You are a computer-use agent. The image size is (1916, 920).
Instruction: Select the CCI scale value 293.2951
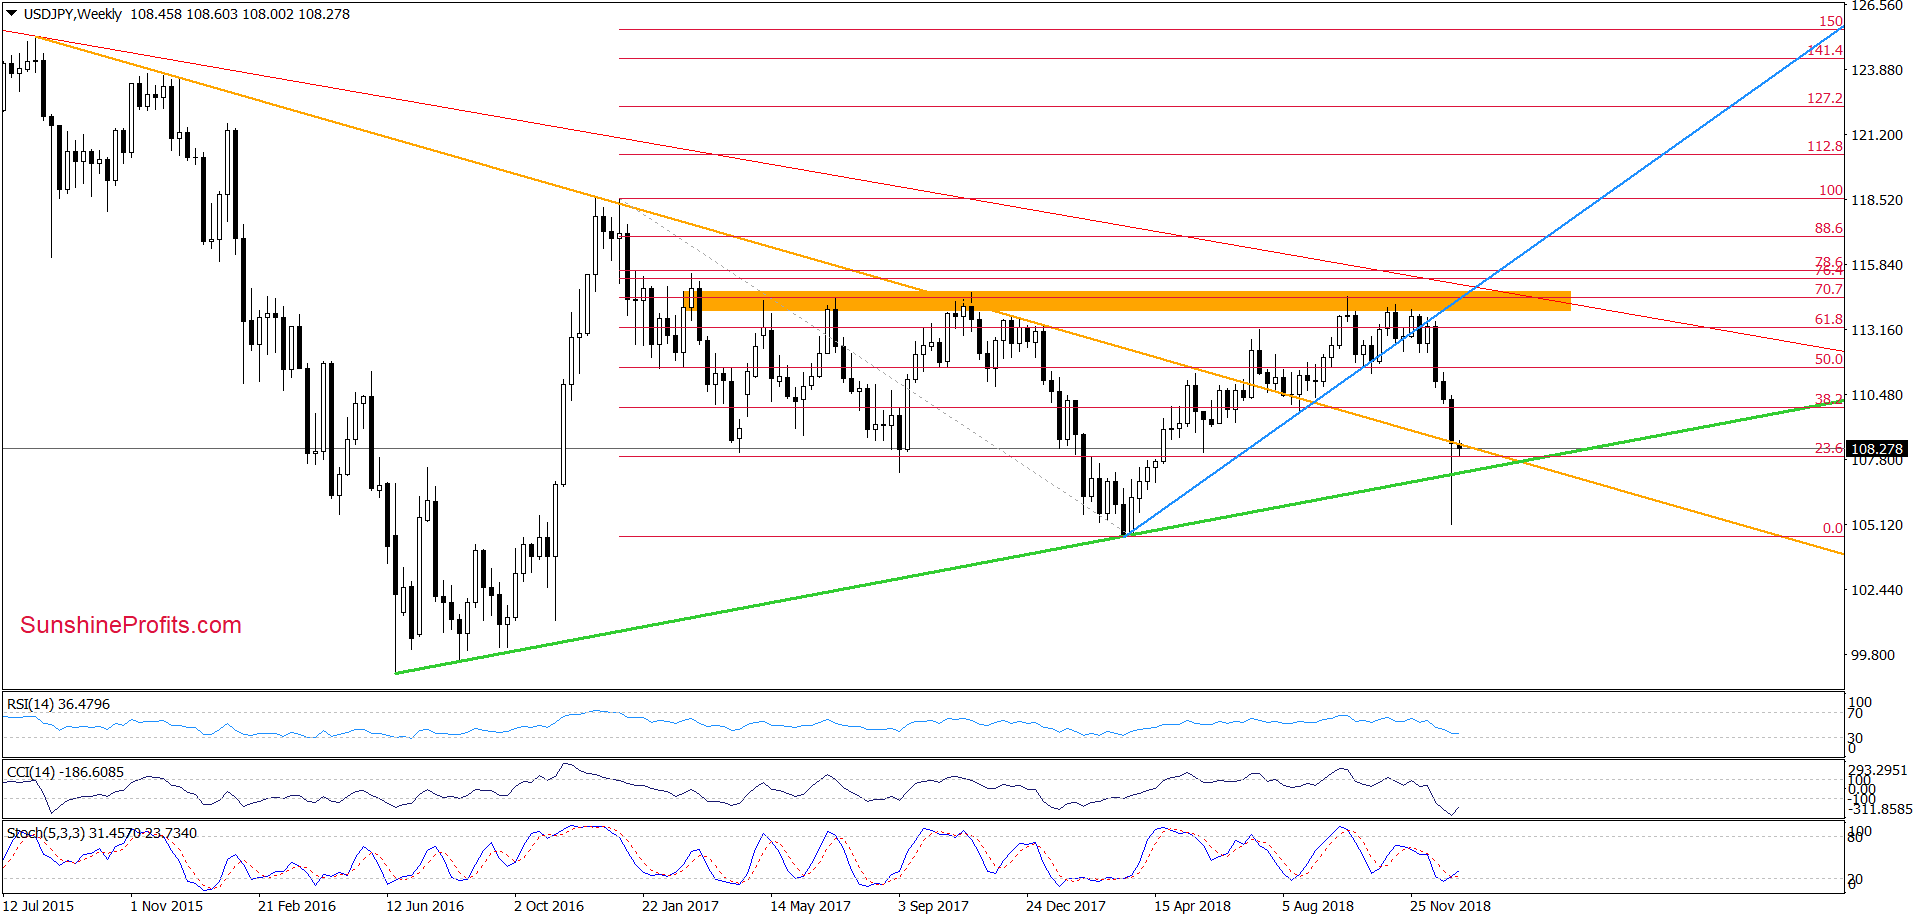pos(1877,771)
